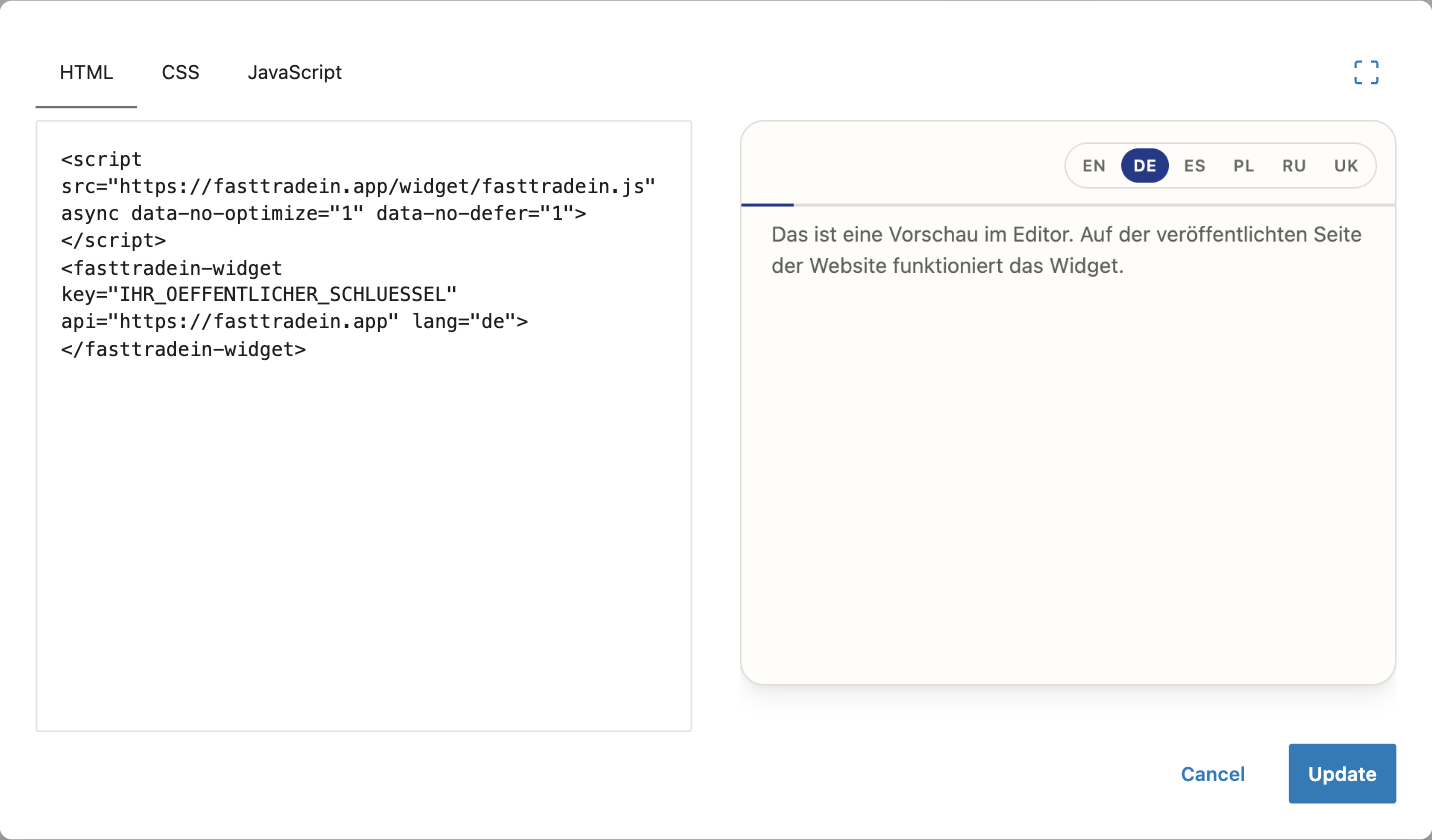
Task: Set preview language to UK
Action: [x=1346, y=166]
